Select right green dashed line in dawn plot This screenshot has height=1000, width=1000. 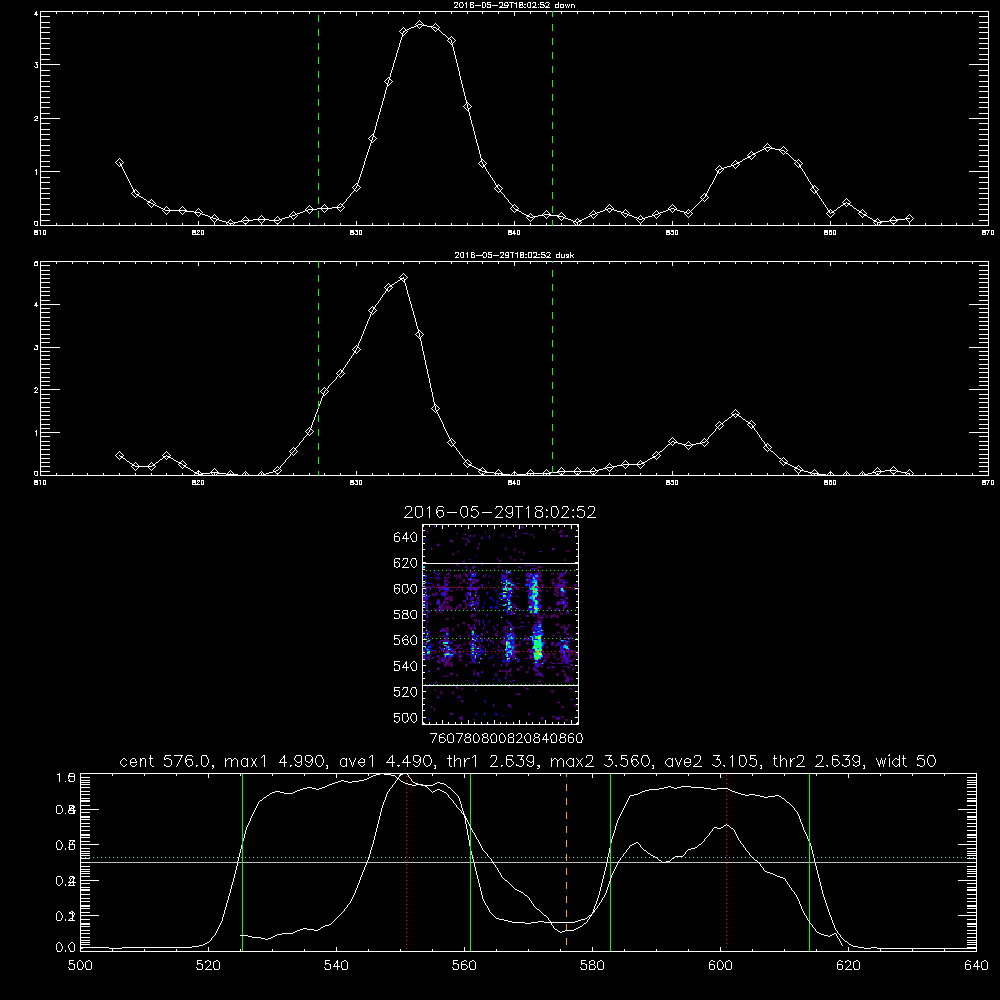point(552,118)
